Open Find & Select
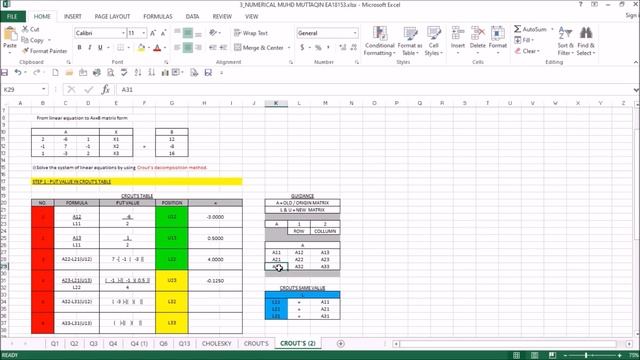640x360 pixels. pos(586,41)
